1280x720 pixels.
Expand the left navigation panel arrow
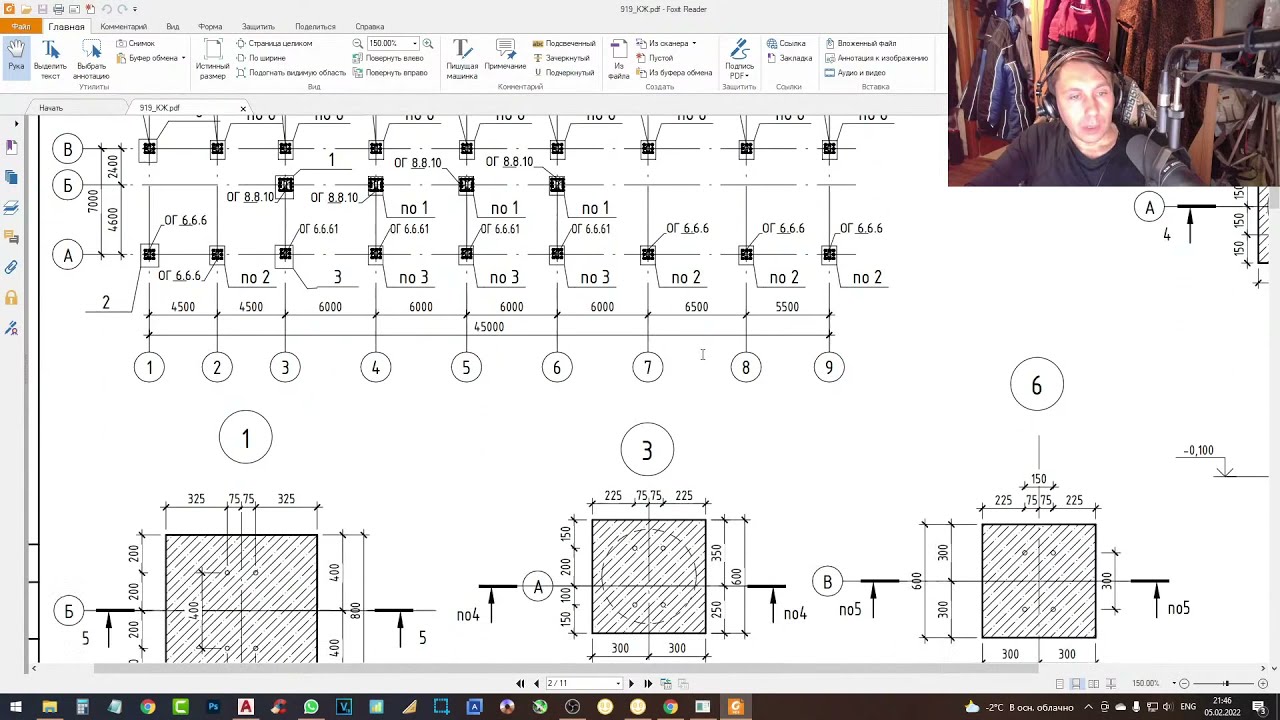pos(16,124)
